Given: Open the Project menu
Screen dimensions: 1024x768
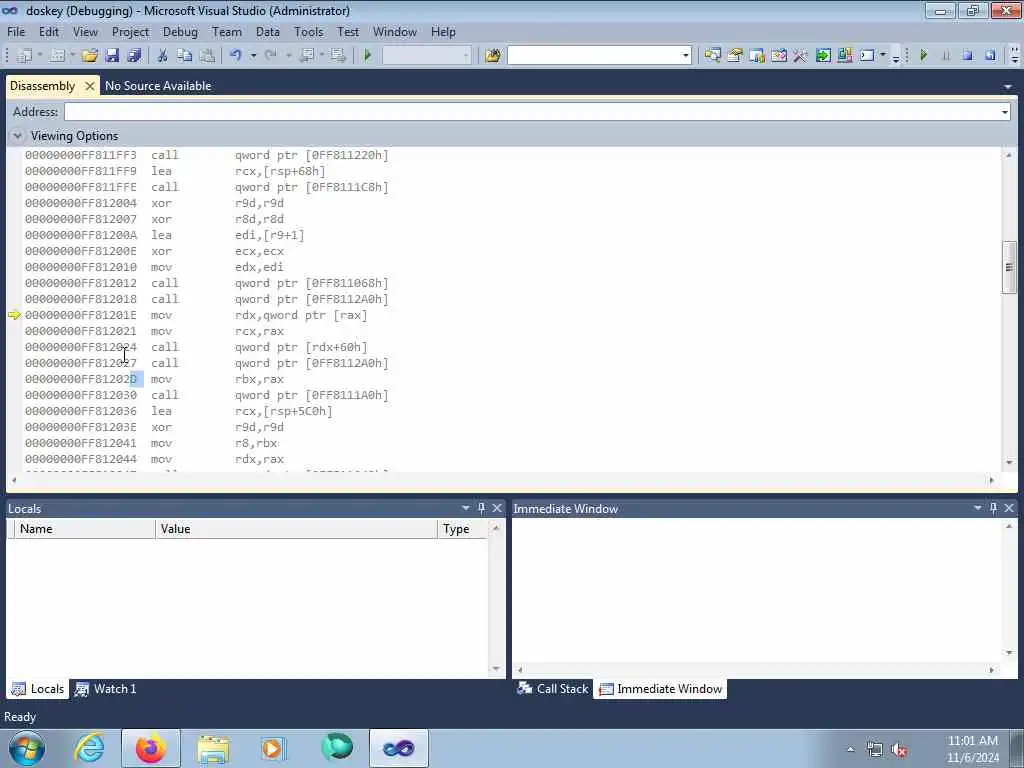Looking at the screenshot, I should pyautogui.click(x=130, y=31).
